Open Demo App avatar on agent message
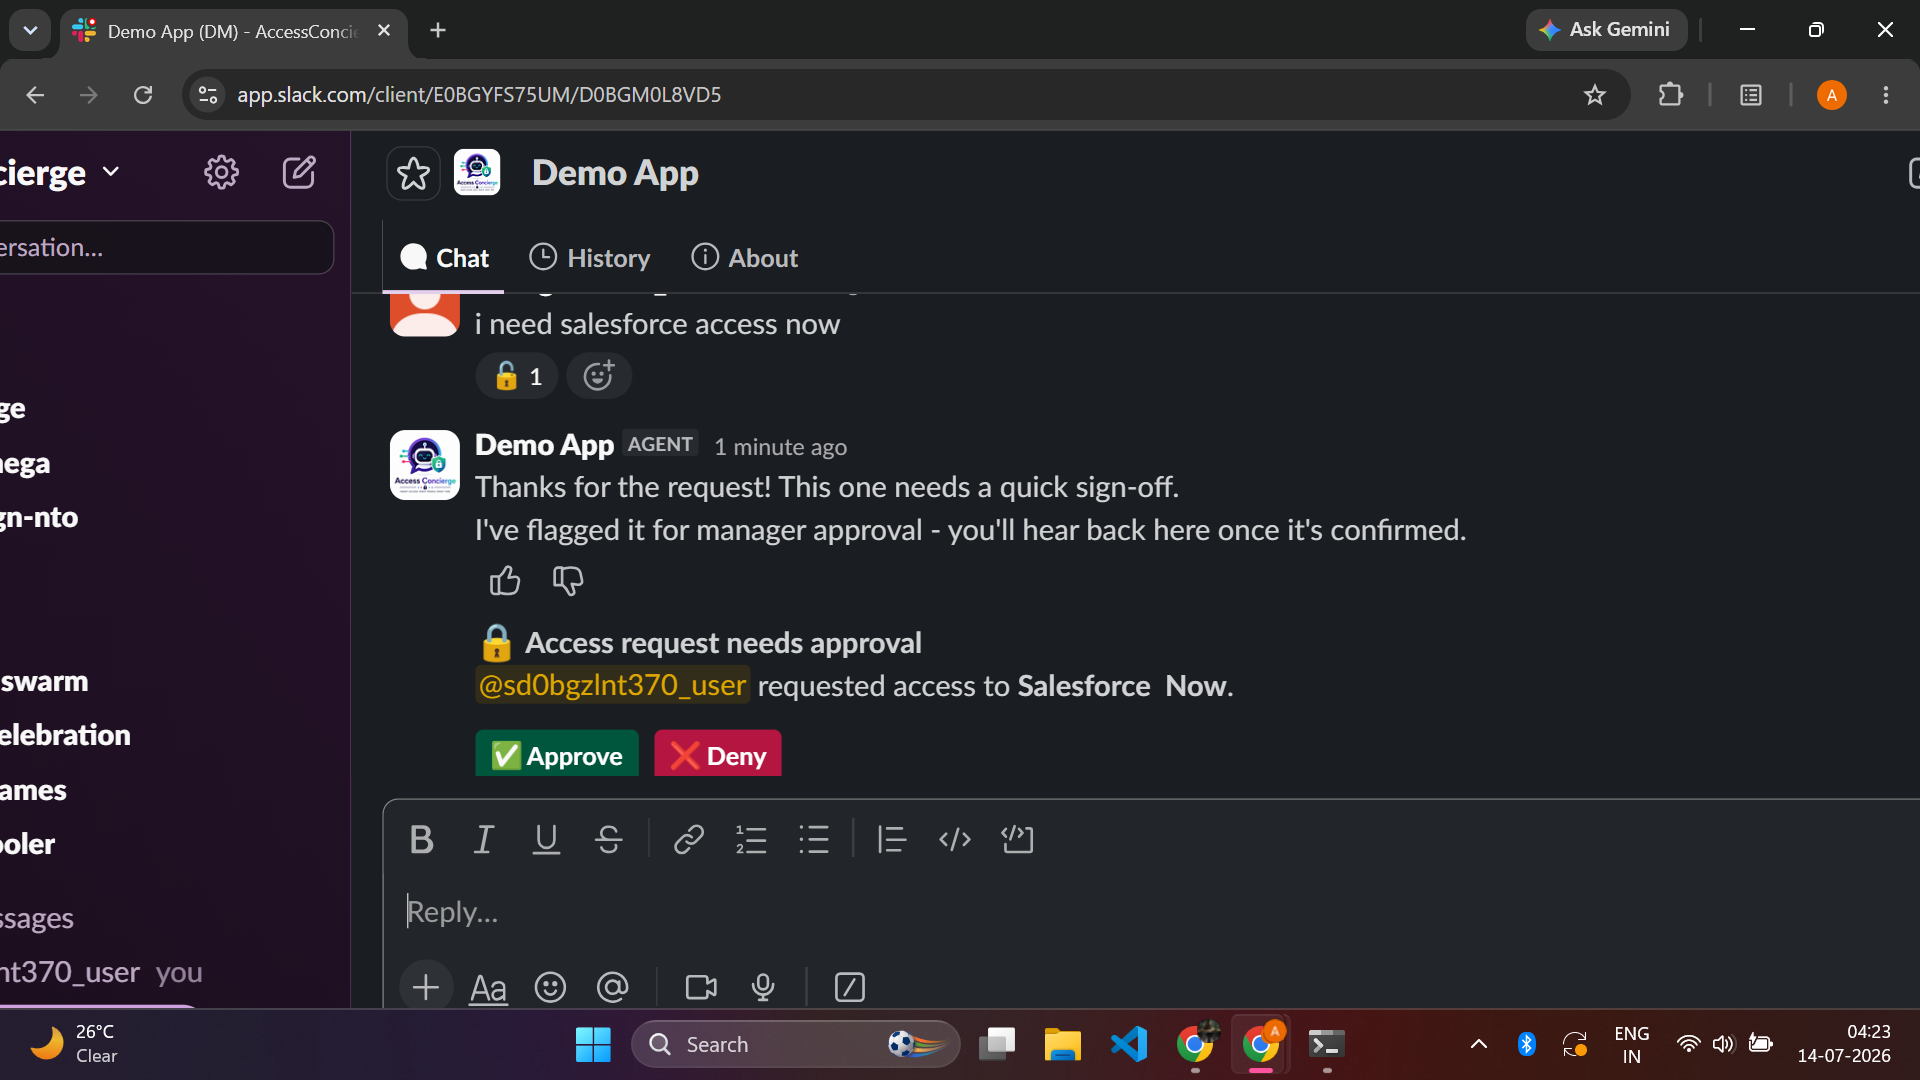1920x1080 pixels. [x=425, y=465]
